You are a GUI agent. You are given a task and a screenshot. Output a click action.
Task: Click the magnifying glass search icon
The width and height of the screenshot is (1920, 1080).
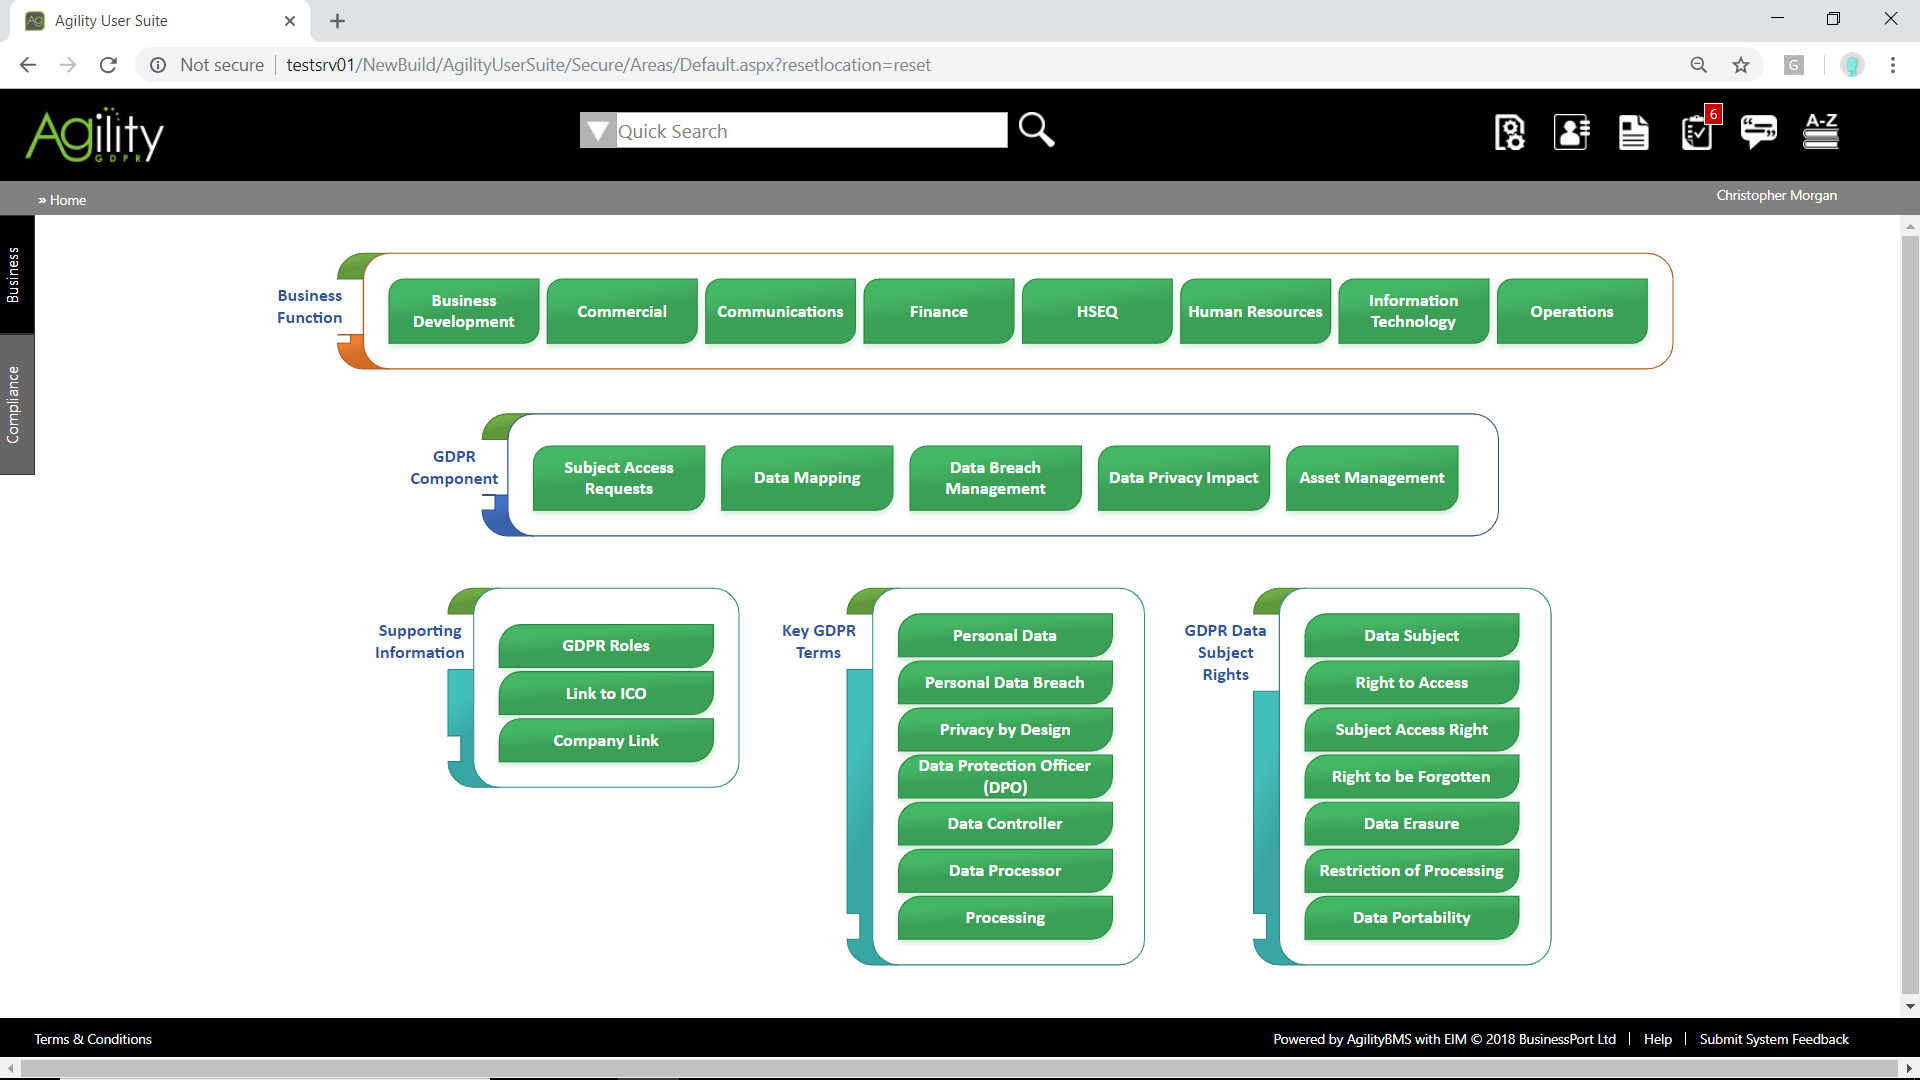(x=1036, y=130)
